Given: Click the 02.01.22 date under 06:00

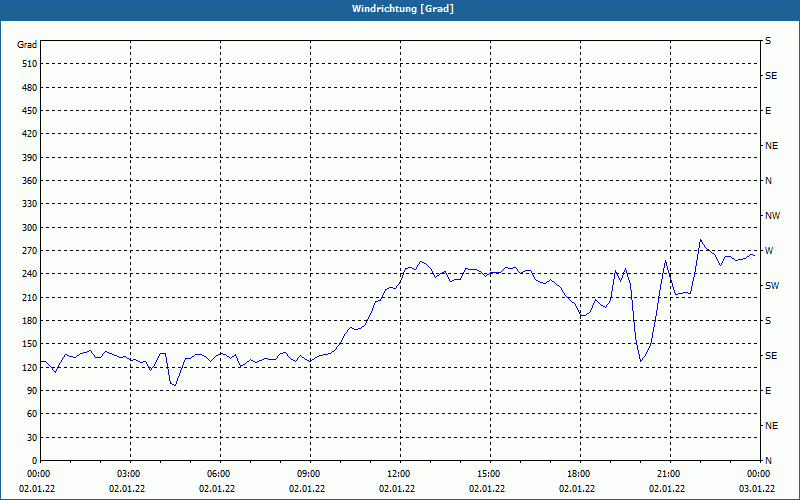Looking at the screenshot, I should 217,489.
